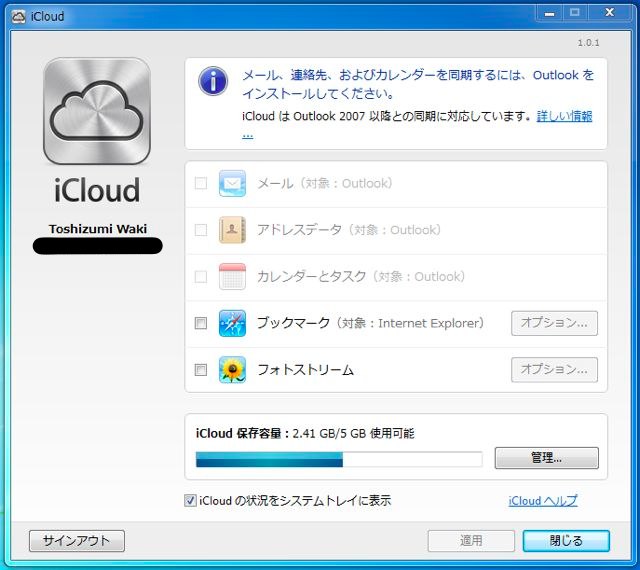
Task: Click the 閉じる button
Action: pyautogui.click(x=566, y=541)
